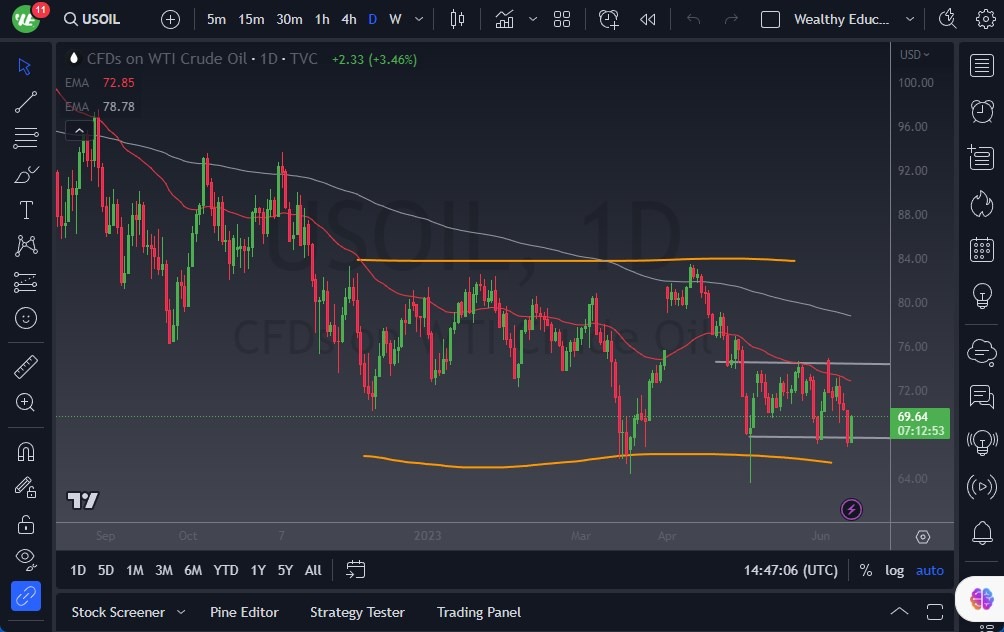Open the text annotation tool
1004x632 pixels.
(x=26, y=210)
